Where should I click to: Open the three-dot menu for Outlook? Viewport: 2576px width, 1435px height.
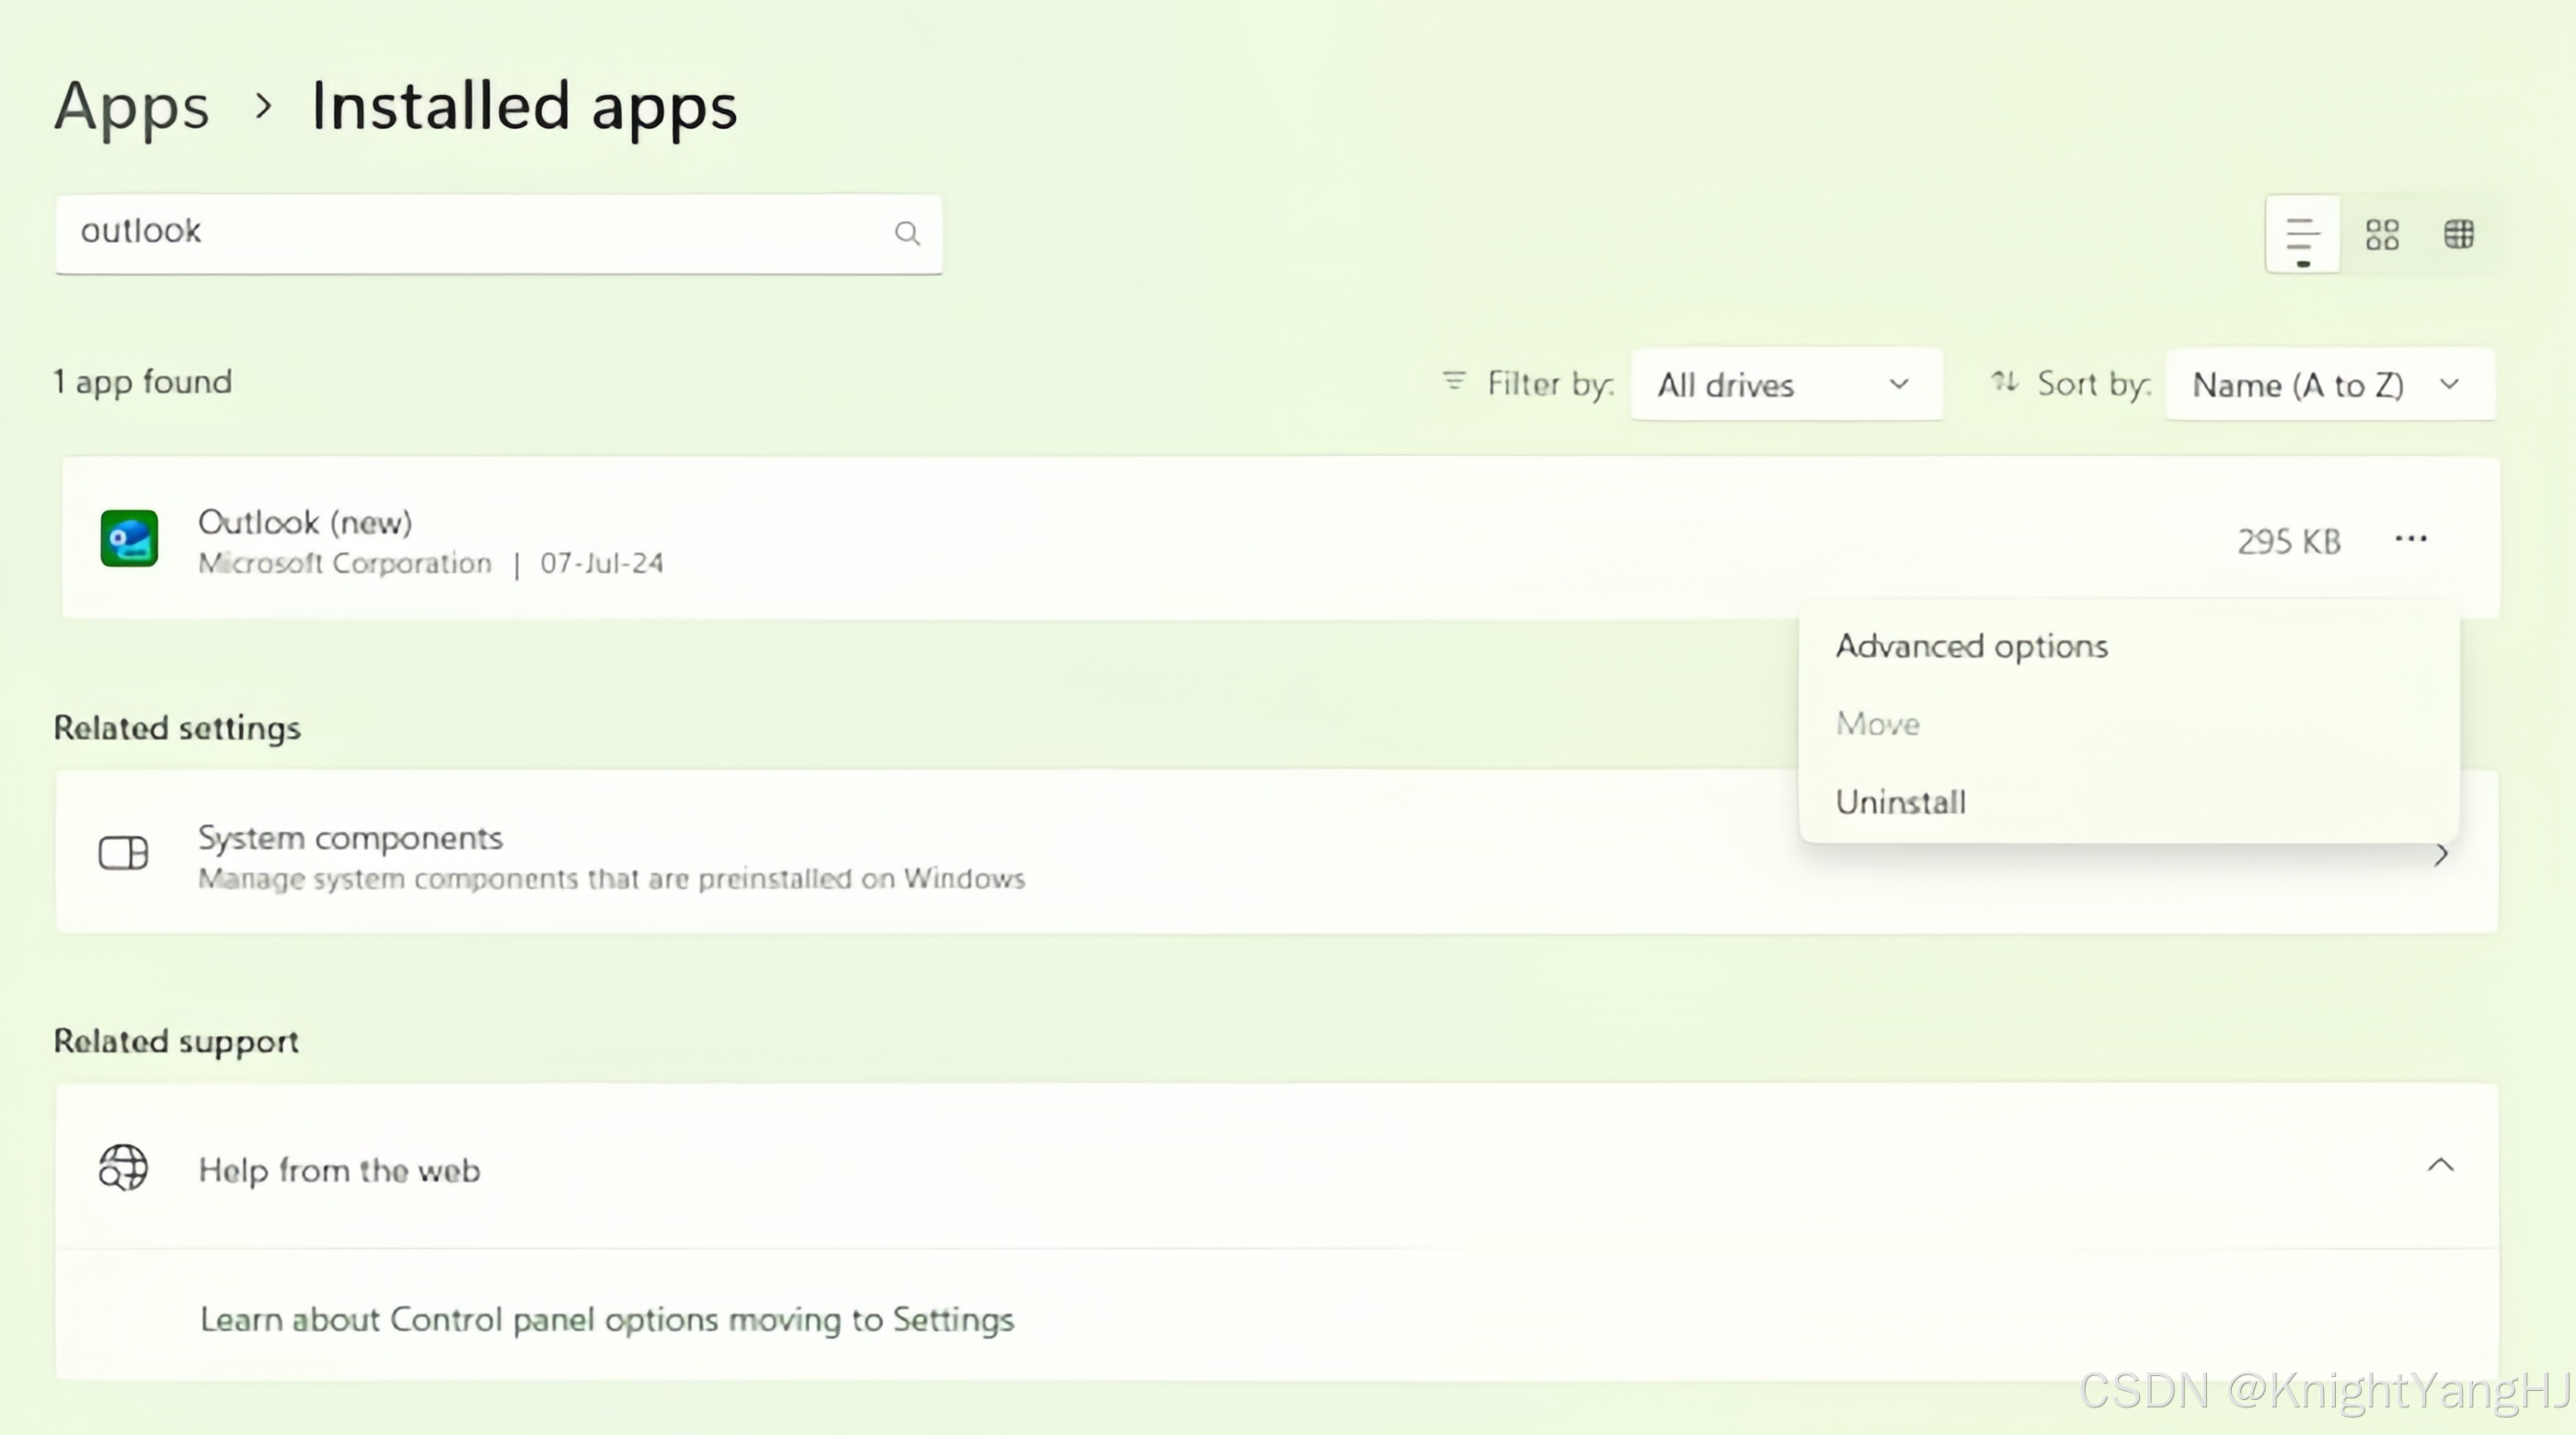(2410, 539)
